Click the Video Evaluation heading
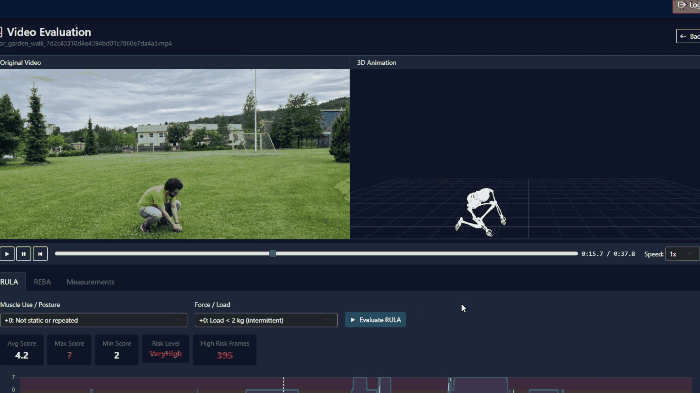The width and height of the screenshot is (700, 393). [x=49, y=32]
